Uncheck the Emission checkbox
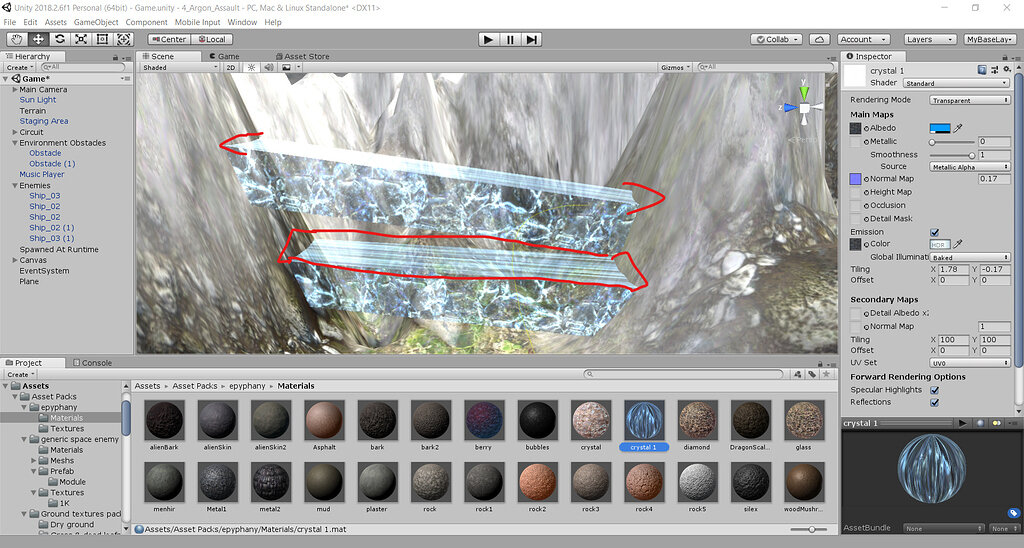Viewport: 1024px width, 548px height. point(935,233)
